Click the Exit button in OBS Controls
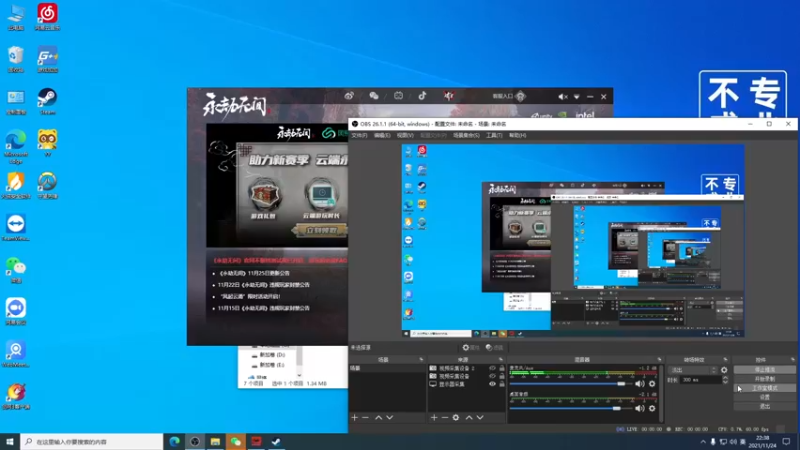800x450 pixels. click(x=764, y=406)
